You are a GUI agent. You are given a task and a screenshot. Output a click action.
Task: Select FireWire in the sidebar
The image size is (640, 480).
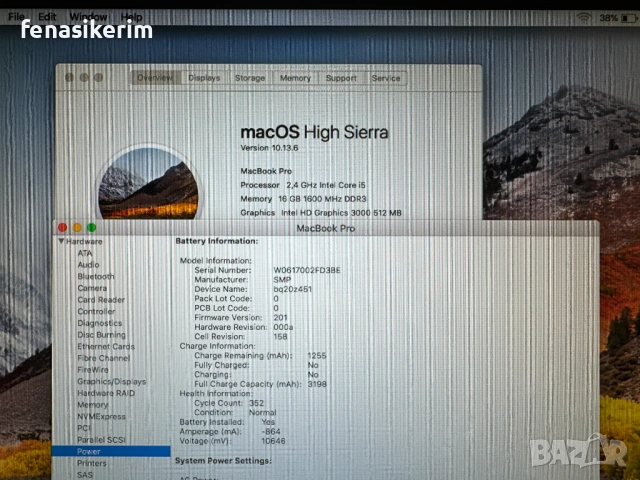tap(93, 370)
